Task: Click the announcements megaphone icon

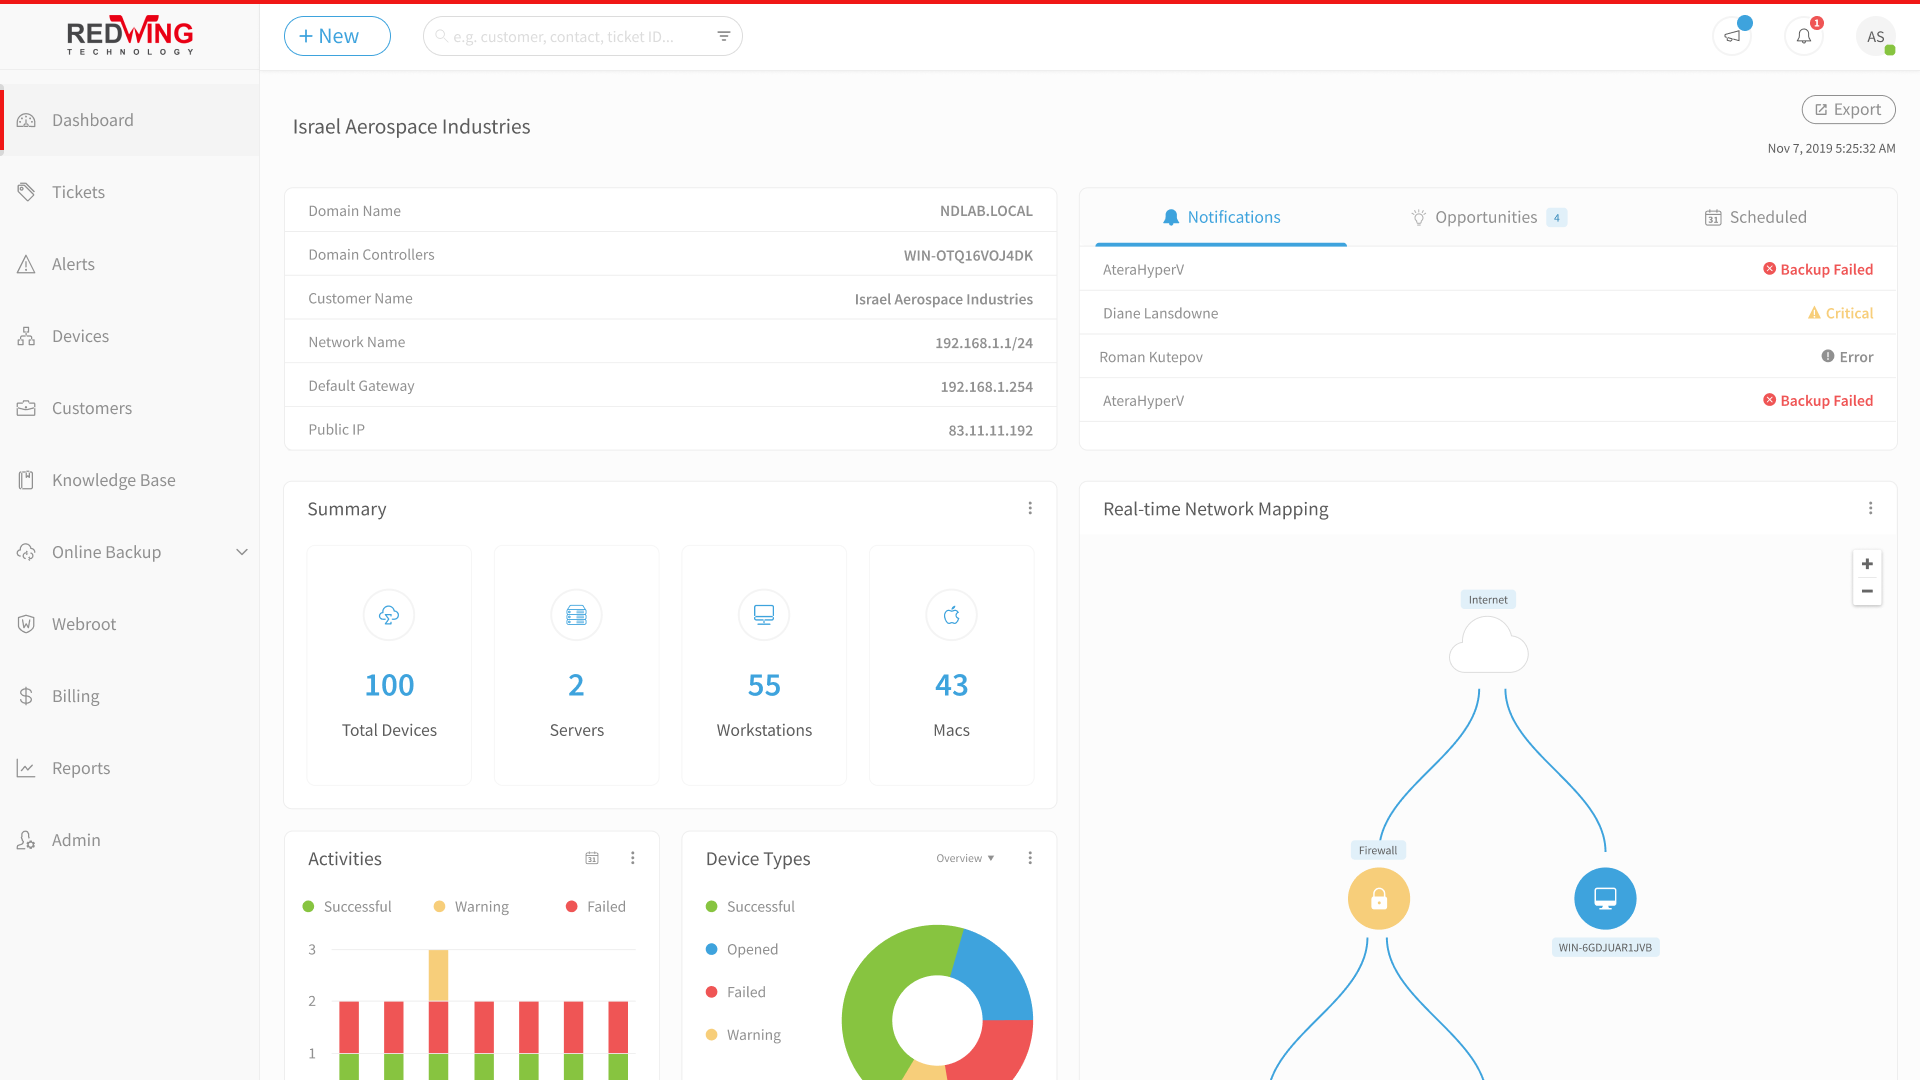Action: 1732,37
